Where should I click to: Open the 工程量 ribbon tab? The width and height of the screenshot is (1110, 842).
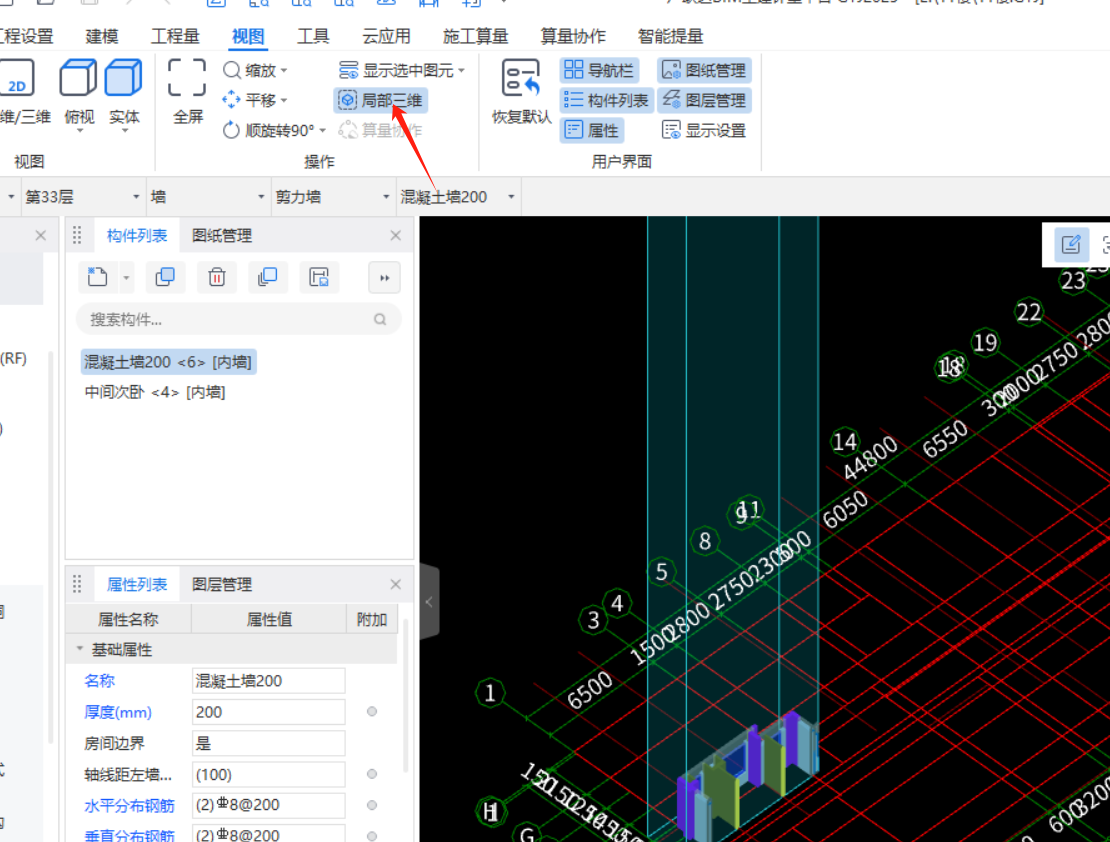[x=175, y=36]
